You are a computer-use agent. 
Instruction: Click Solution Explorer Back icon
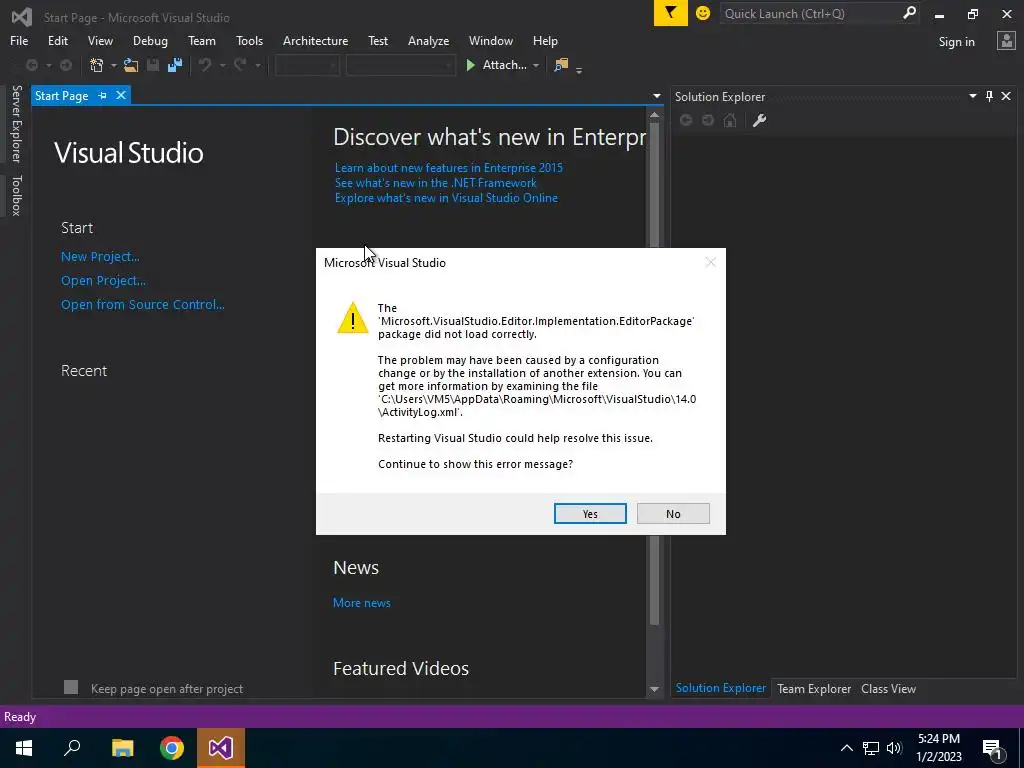coord(686,120)
